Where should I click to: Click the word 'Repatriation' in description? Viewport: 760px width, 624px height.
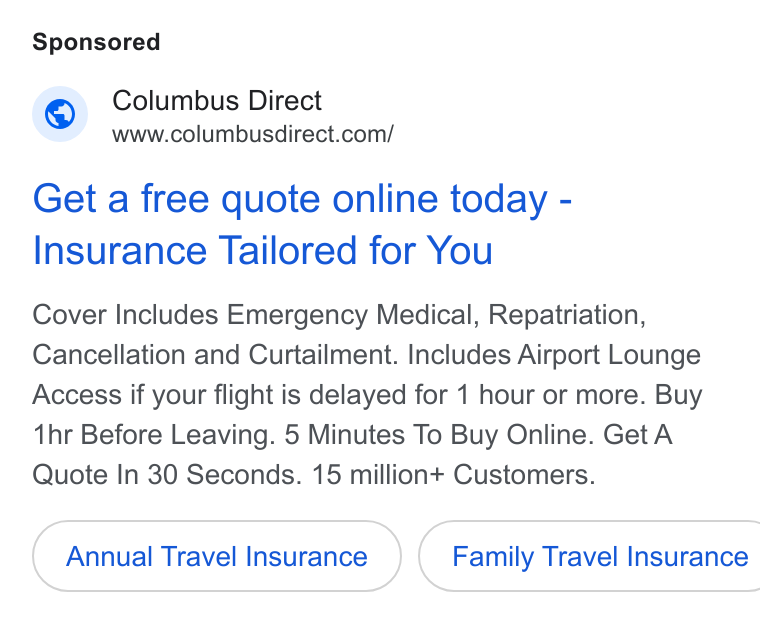[563, 315]
